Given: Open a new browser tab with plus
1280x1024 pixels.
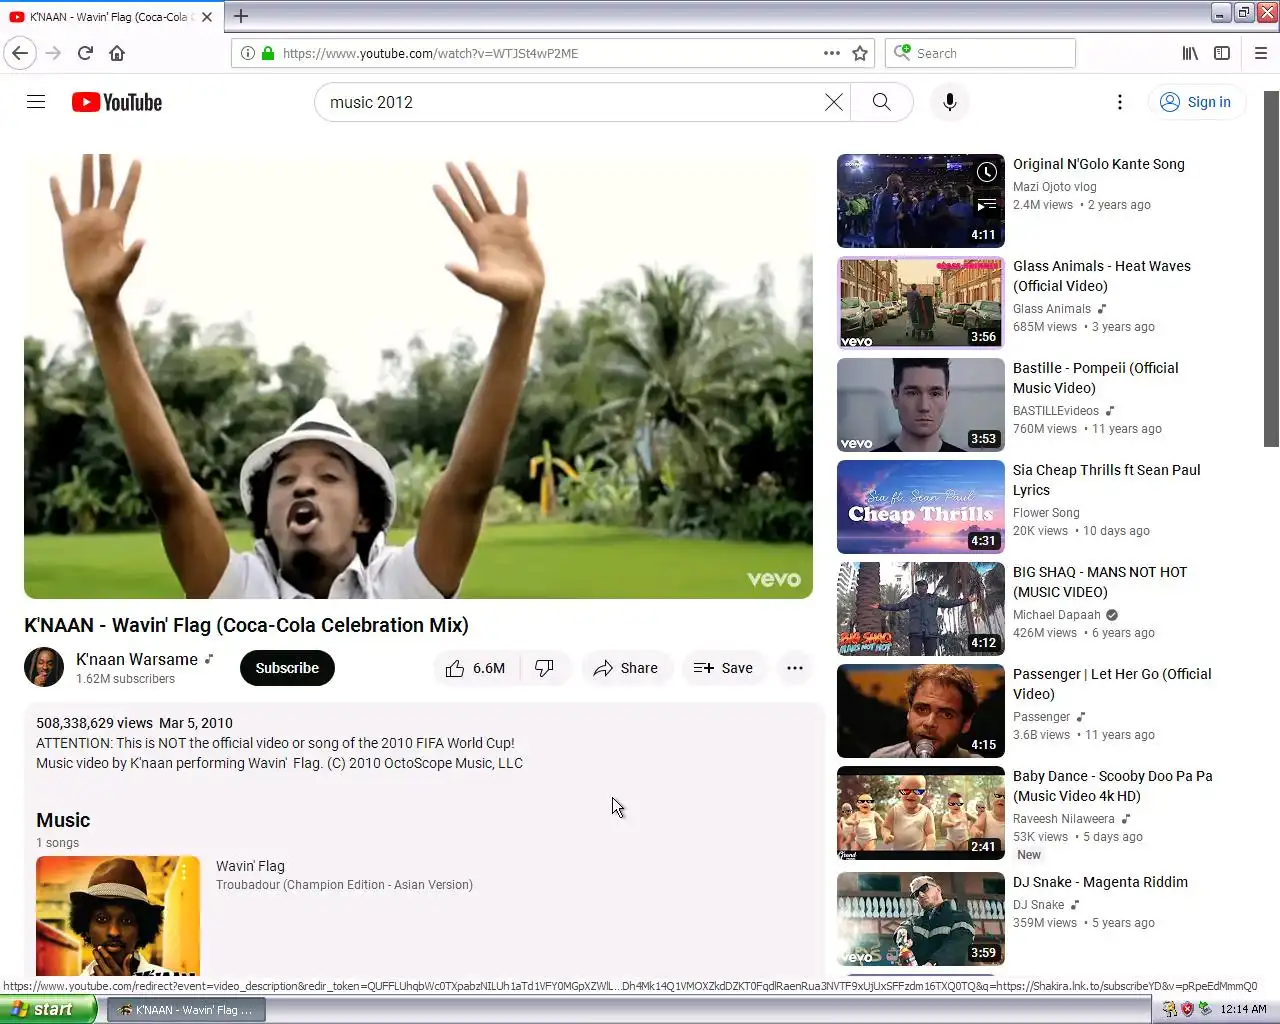Looking at the screenshot, I should click(241, 16).
